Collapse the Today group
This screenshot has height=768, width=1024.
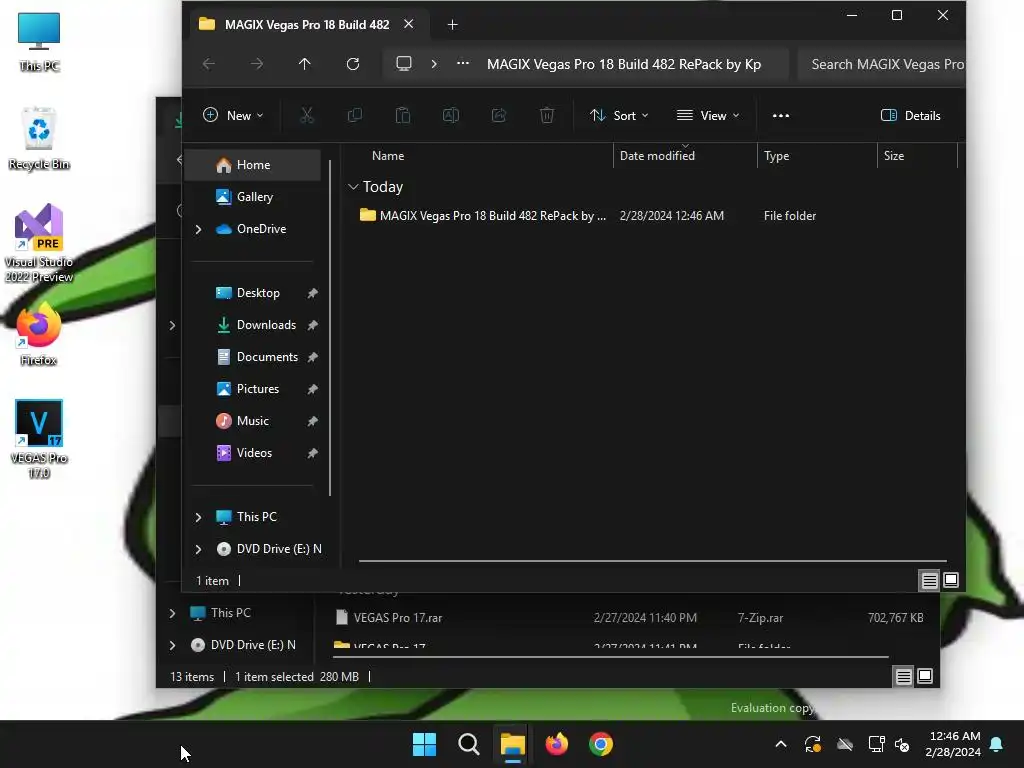click(x=353, y=187)
